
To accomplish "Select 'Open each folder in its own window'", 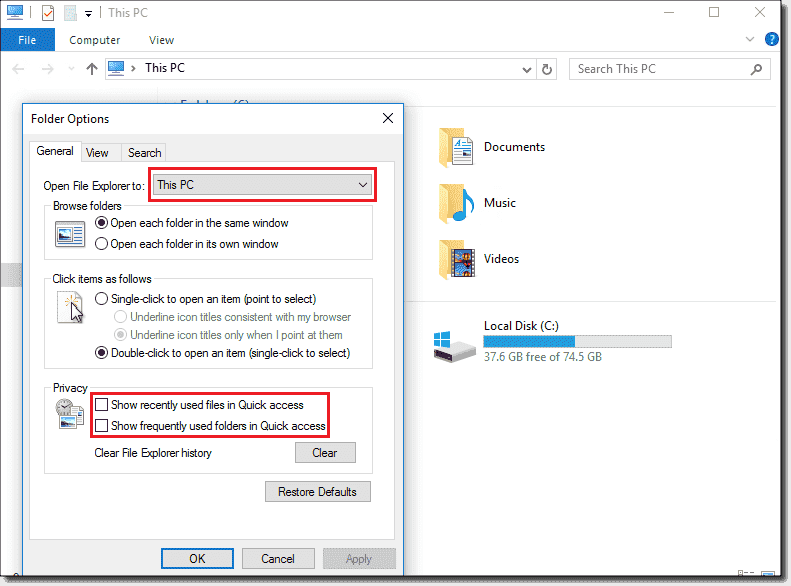I will [187, 244].
